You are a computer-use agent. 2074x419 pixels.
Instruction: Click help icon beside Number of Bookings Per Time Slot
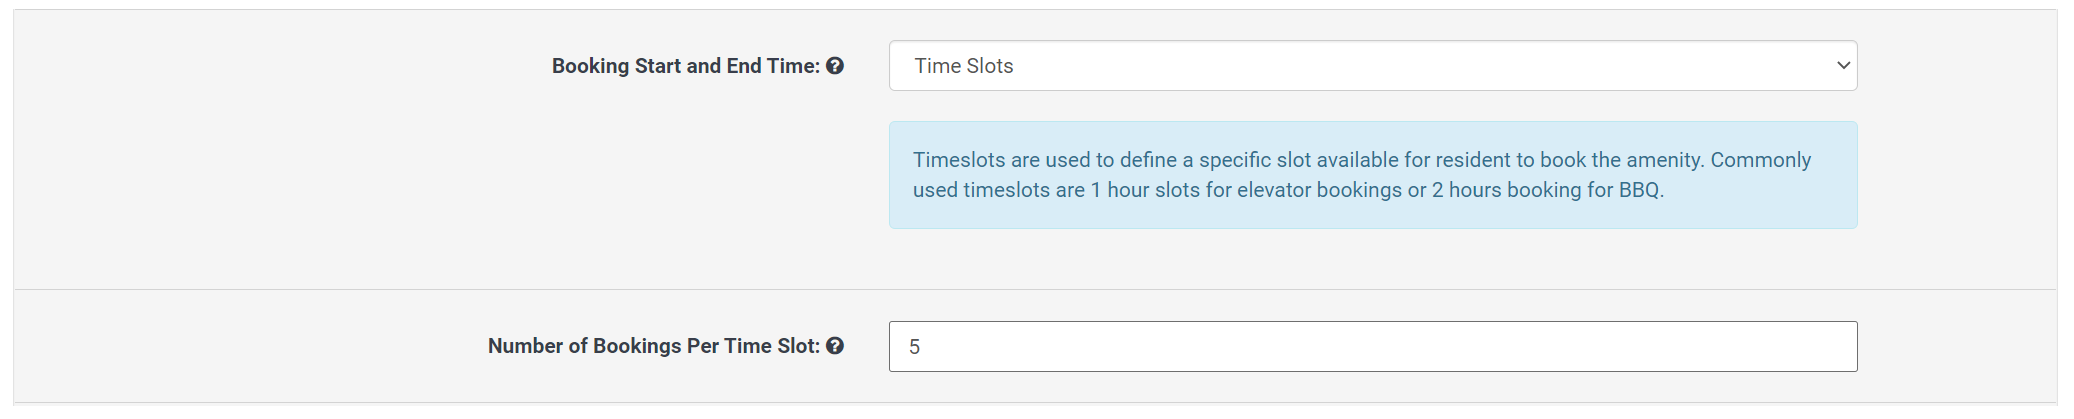tap(835, 346)
